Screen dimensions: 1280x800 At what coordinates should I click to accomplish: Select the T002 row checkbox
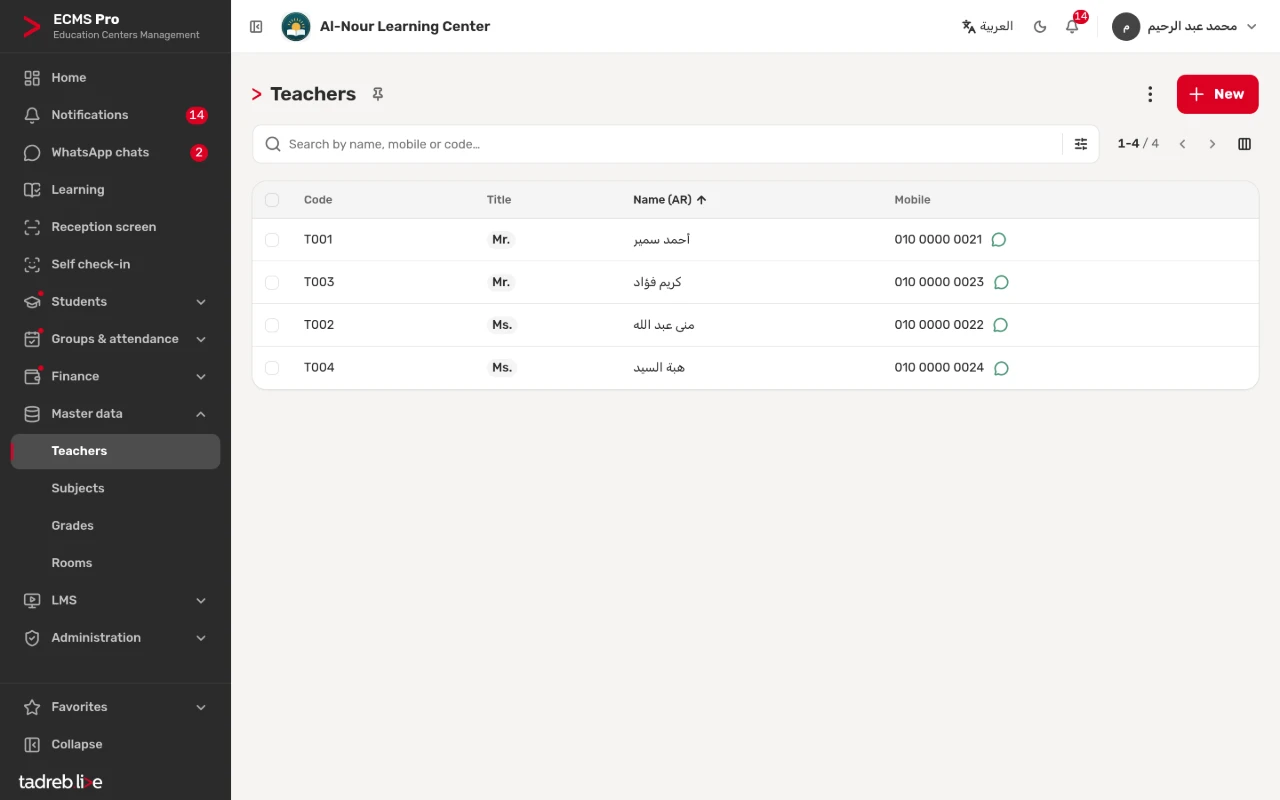(x=272, y=325)
